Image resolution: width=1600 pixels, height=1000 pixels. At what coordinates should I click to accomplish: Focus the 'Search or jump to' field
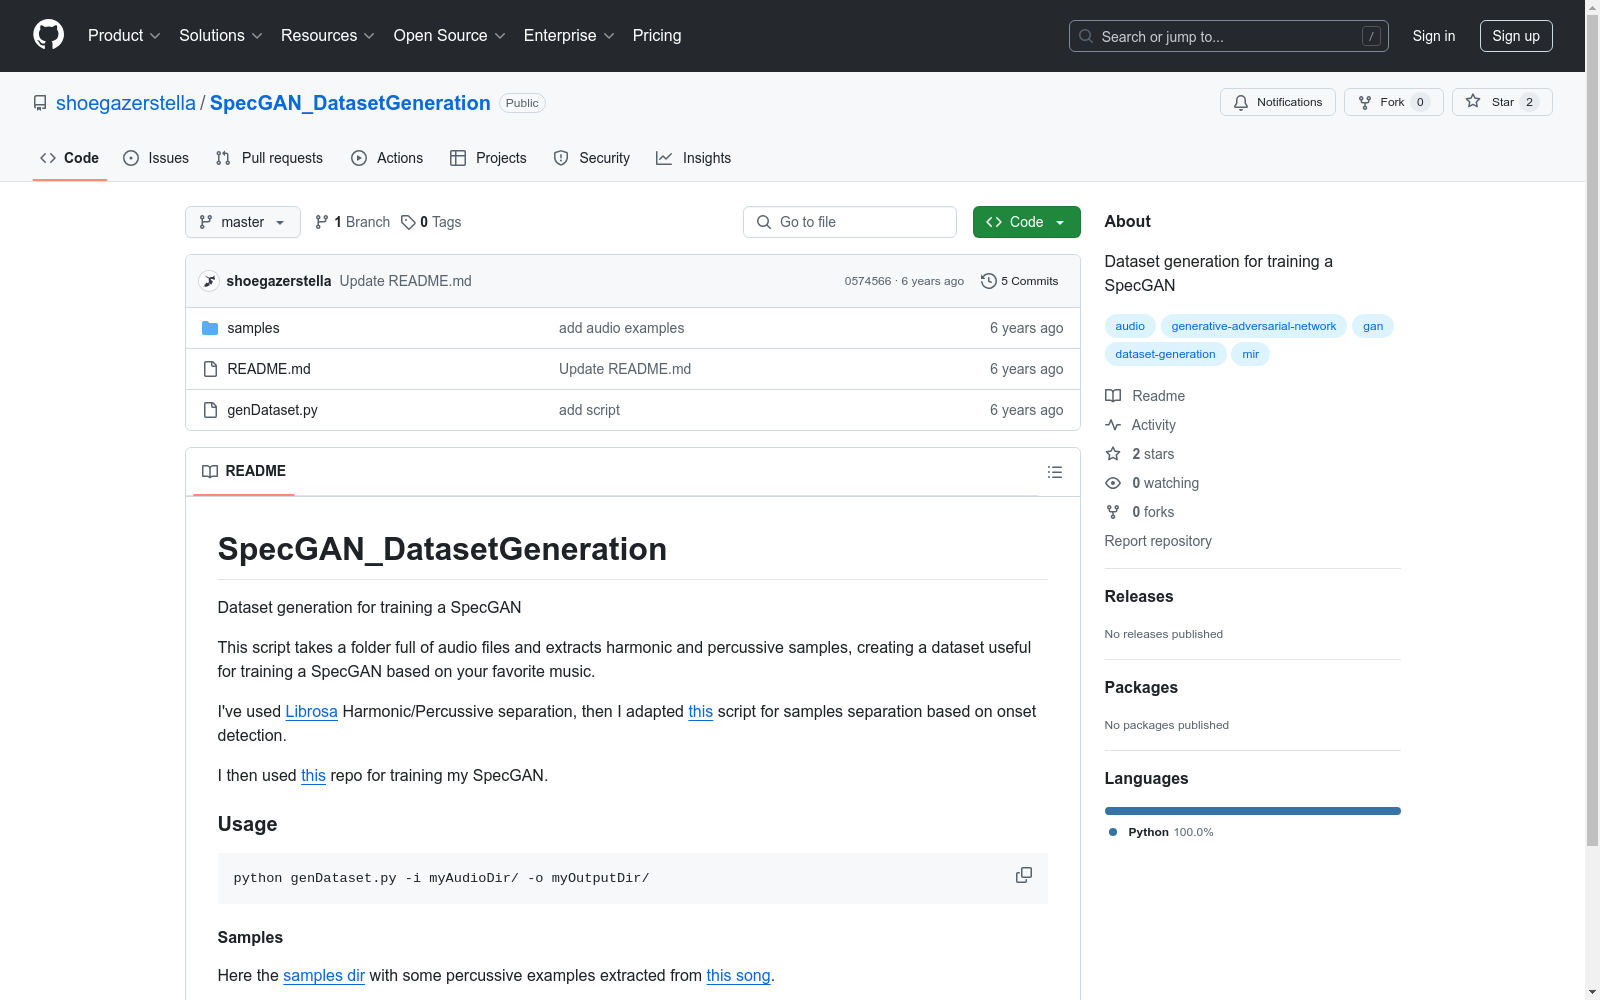pyautogui.click(x=1229, y=36)
